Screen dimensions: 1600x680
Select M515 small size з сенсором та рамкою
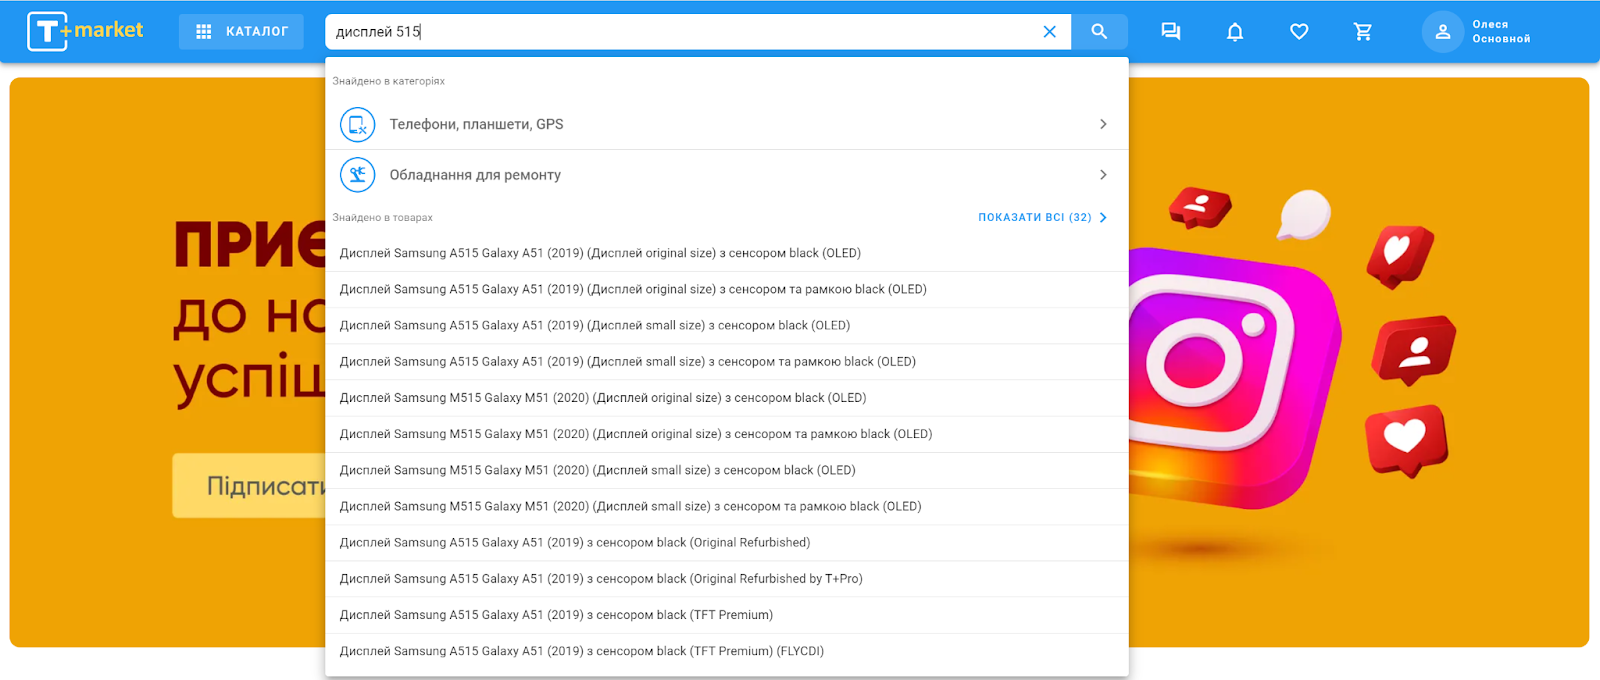(727, 506)
